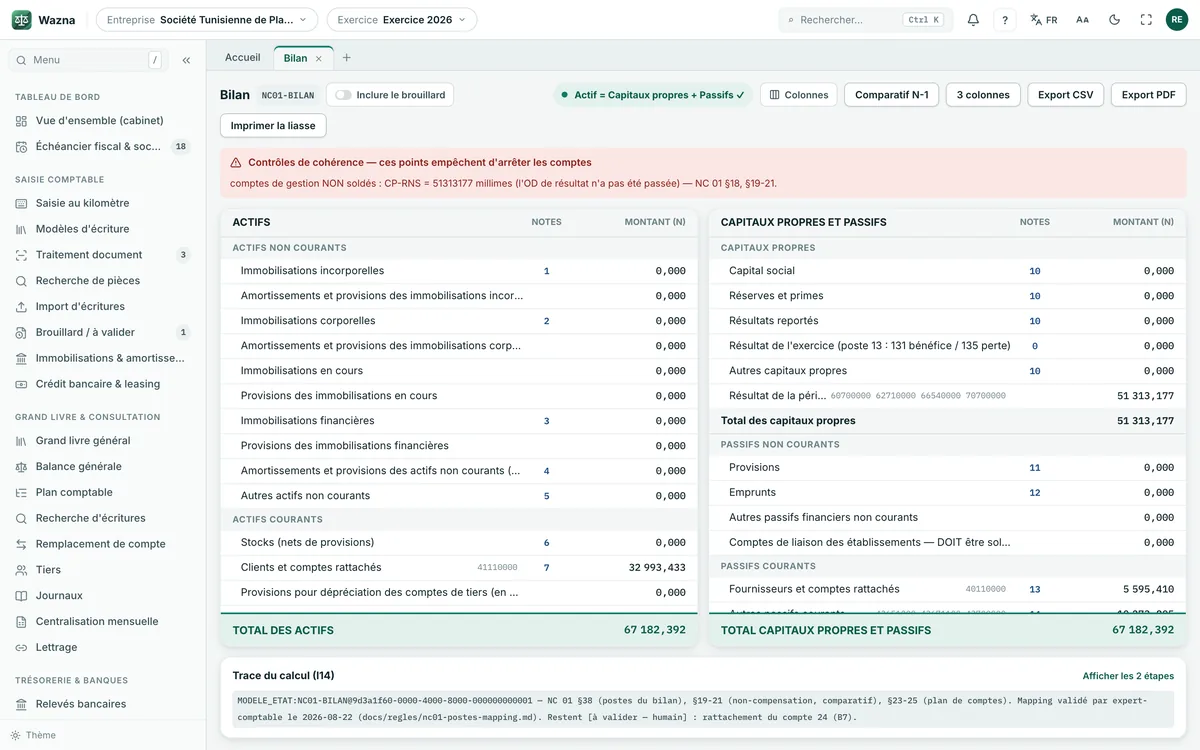Close the Bilan tab

(x=319, y=59)
